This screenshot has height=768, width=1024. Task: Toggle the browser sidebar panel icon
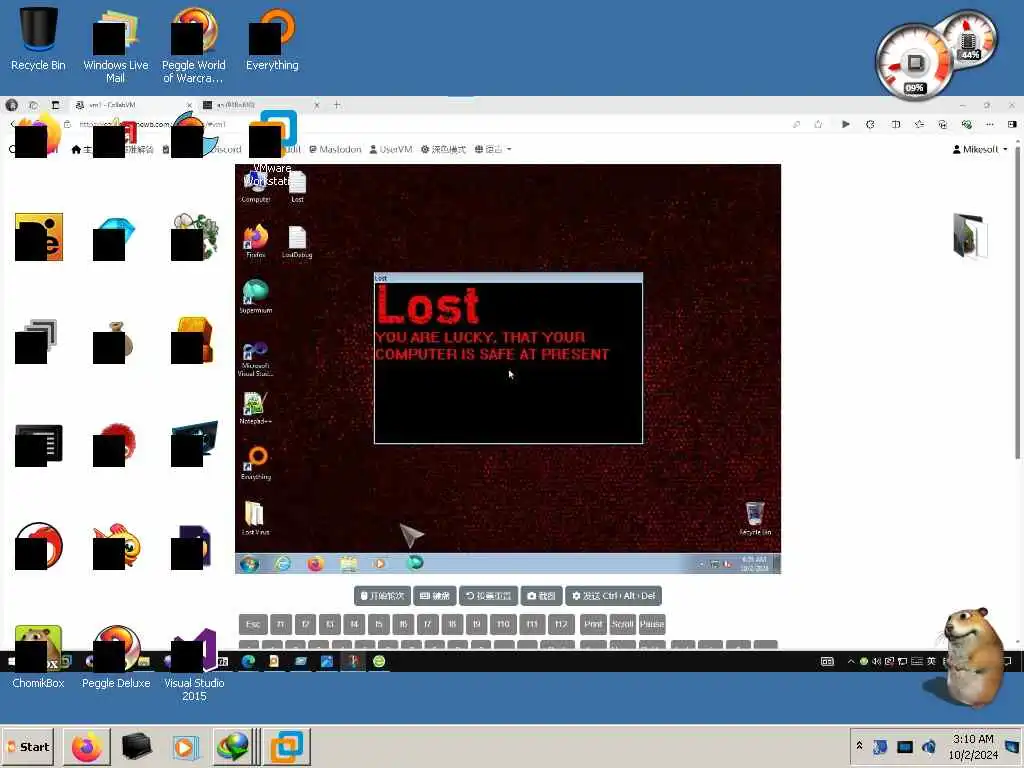click(x=1012, y=124)
